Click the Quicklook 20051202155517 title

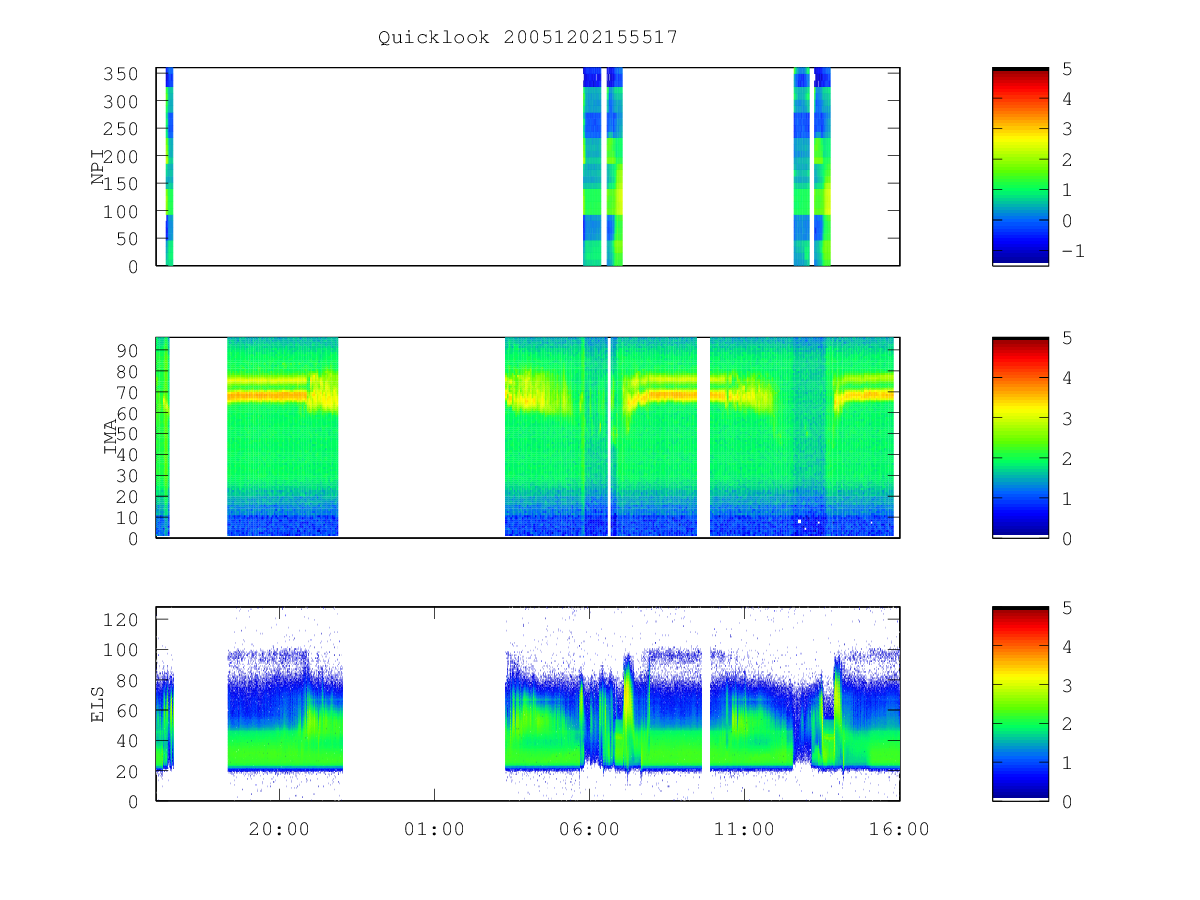[x=528, y=37]
